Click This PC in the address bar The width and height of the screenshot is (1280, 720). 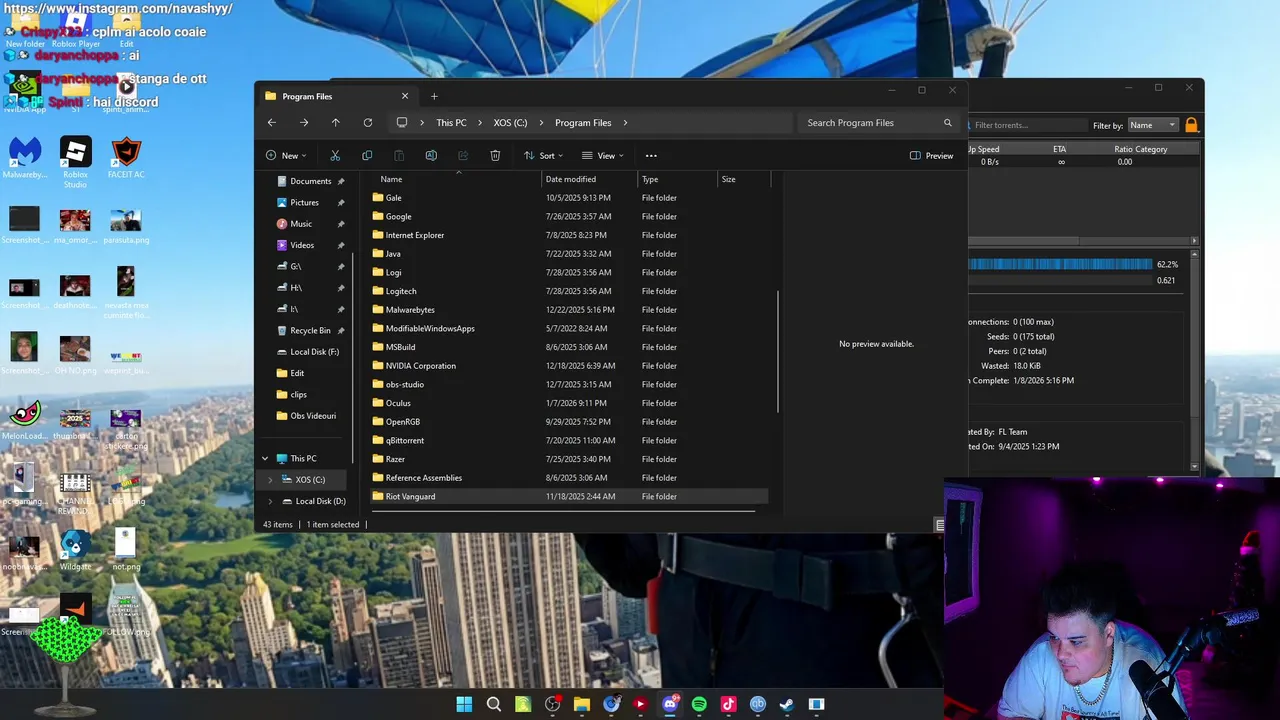(451, 123)
